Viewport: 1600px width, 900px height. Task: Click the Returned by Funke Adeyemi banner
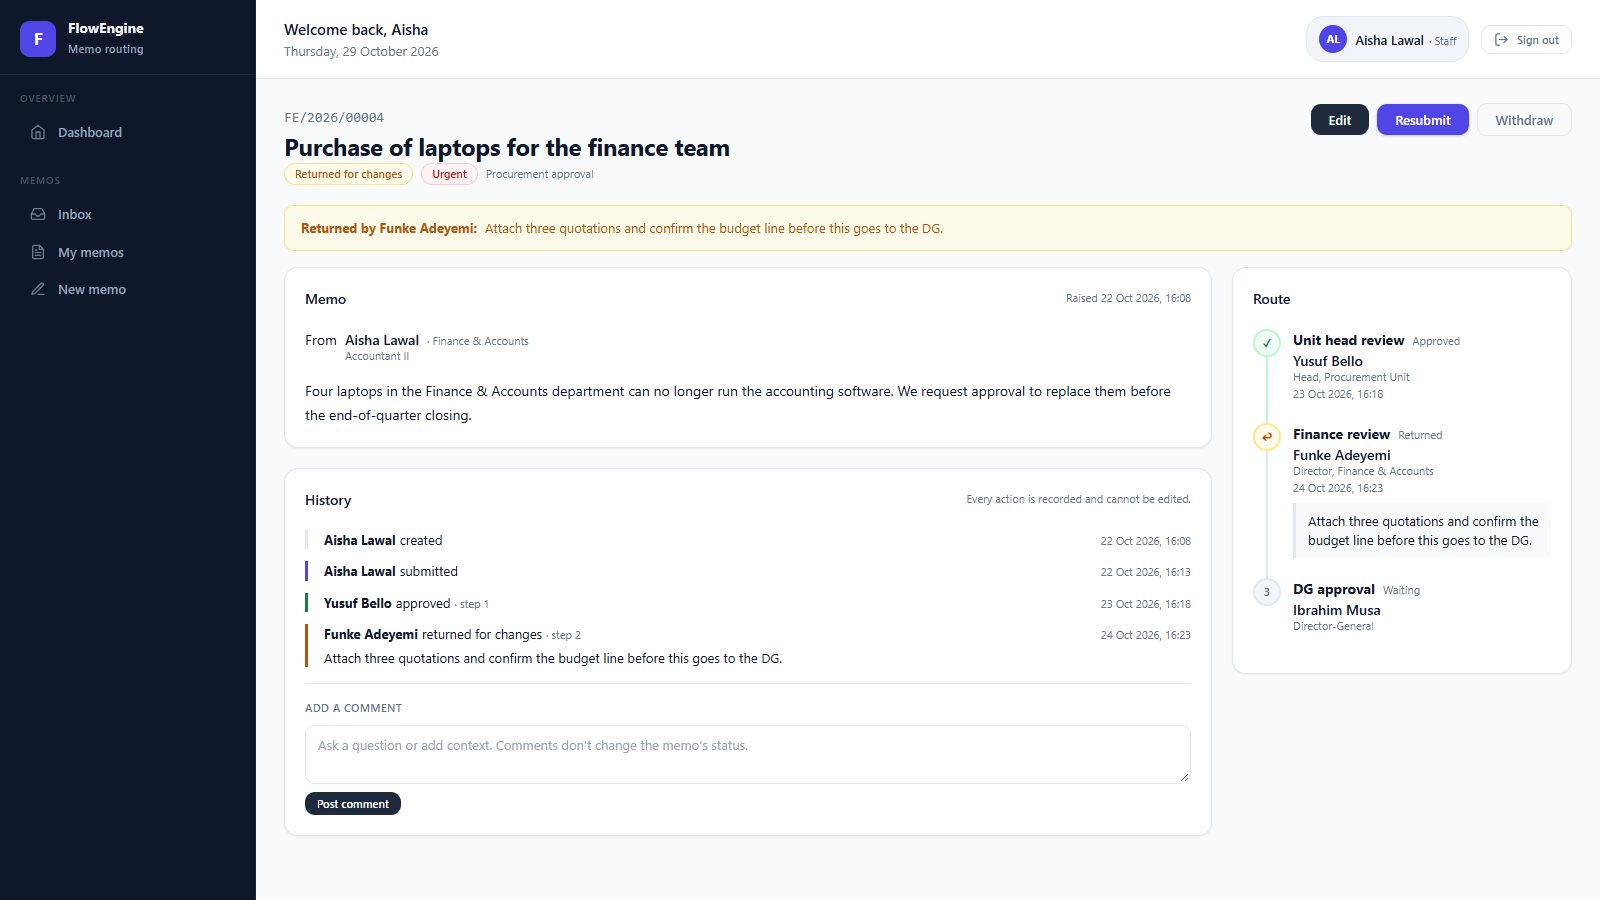coord(928,228)
